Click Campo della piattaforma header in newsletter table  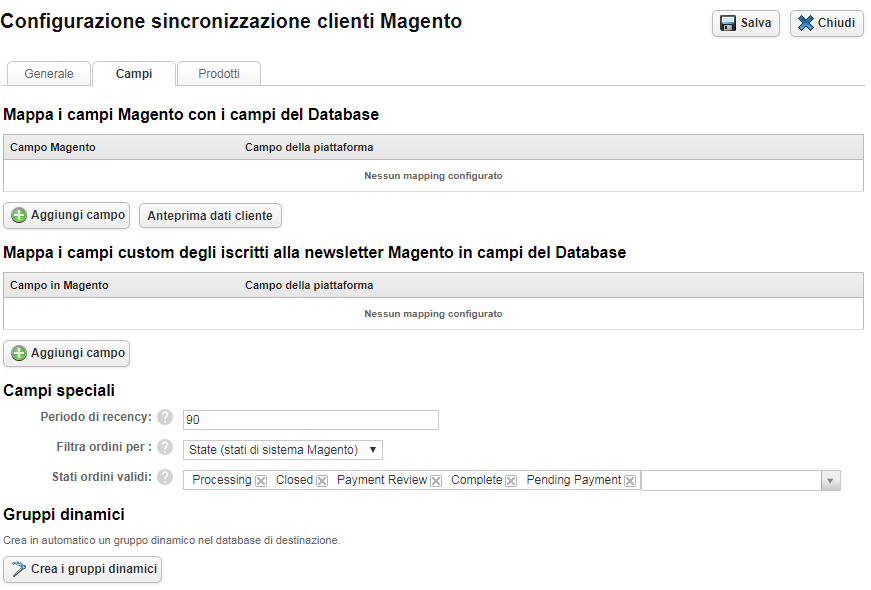coord(309,285)
